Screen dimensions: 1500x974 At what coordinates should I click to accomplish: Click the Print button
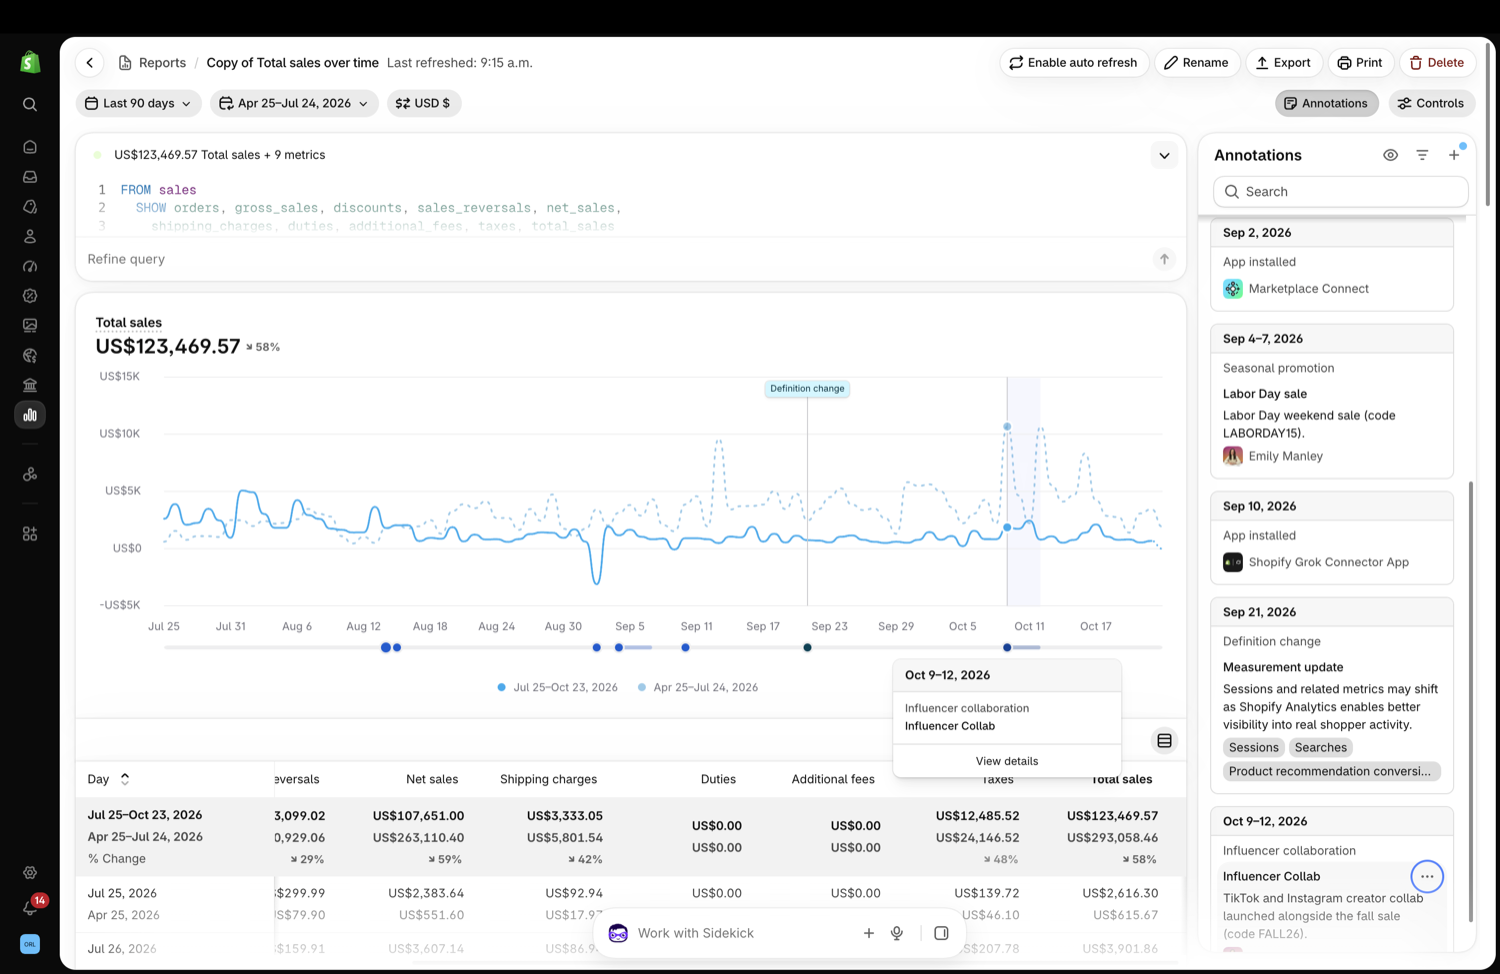click(x=1360, y=62)
